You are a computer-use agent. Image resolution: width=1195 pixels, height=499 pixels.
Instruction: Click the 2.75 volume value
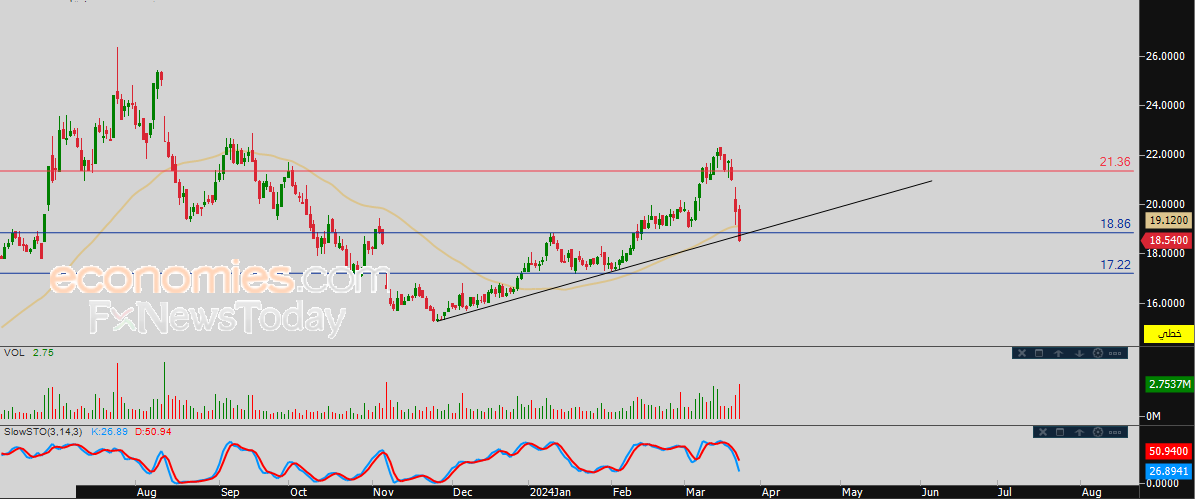pos(43,353)
